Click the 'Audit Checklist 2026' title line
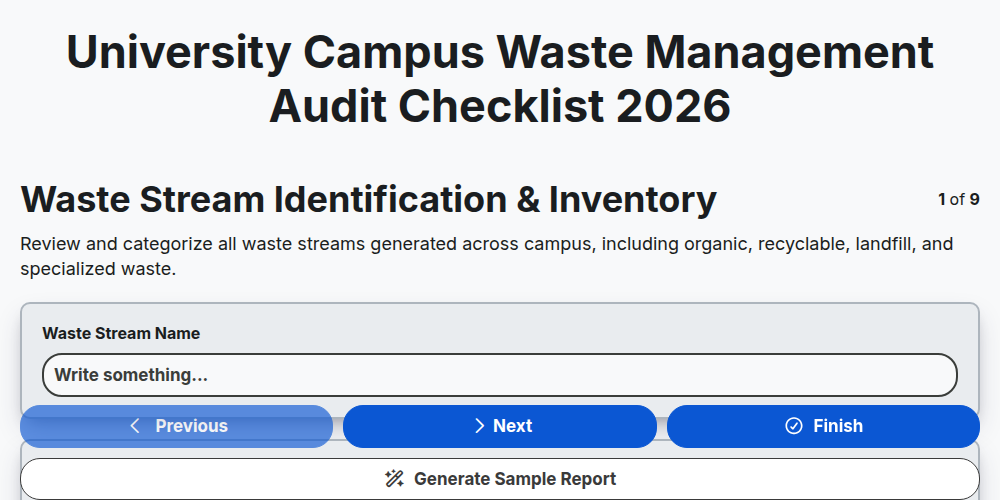1000x500 pixels. click(500, 107)
